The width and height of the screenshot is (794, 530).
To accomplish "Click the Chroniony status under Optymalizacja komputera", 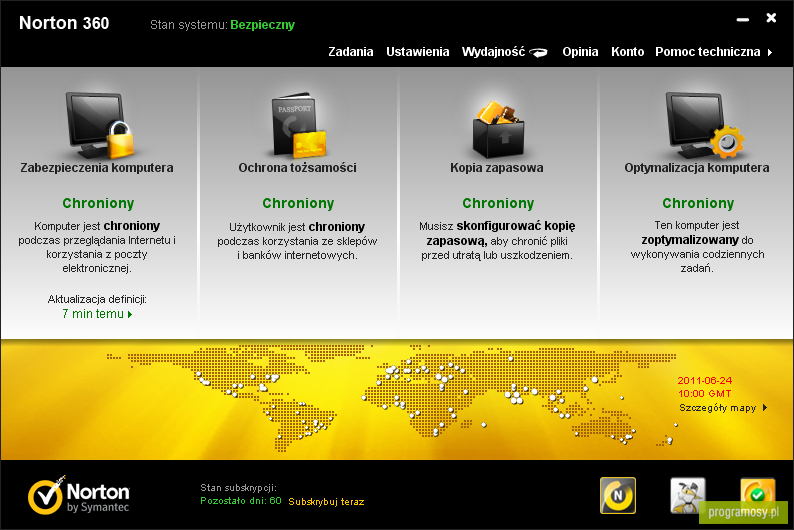I will pos(698,203).
